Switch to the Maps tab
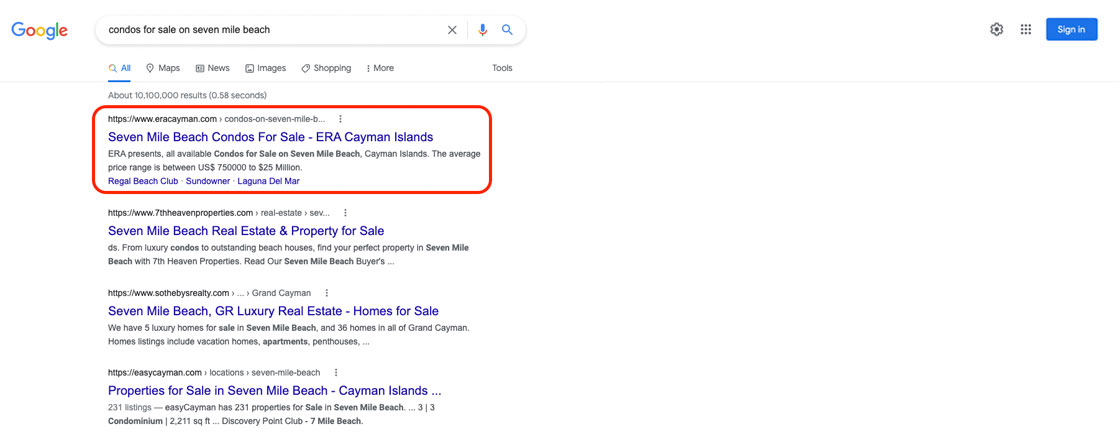 (163, 69)
